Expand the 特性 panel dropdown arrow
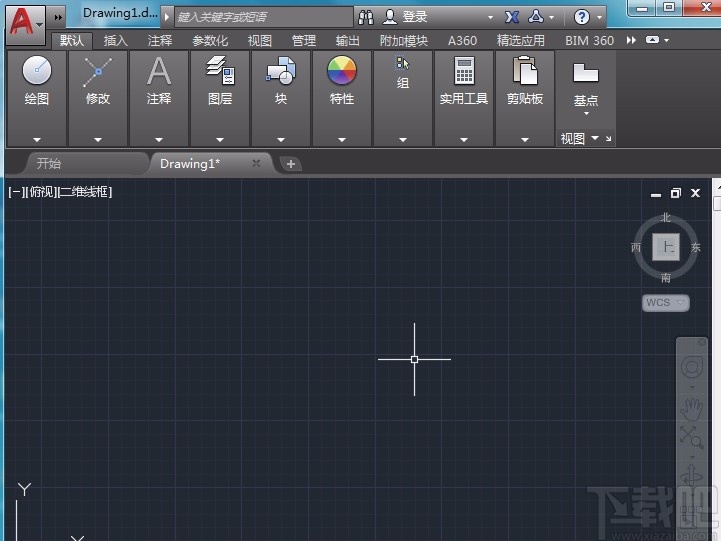The image size is (721, 541). 342,139
